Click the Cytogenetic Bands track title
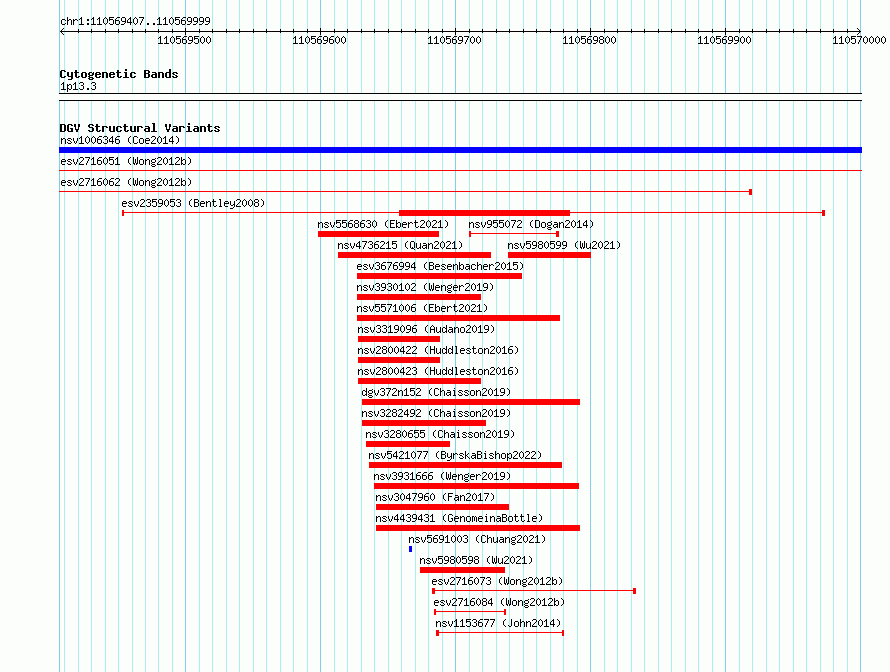Screen dimensions: 890x672 click(x=119, y=74)
